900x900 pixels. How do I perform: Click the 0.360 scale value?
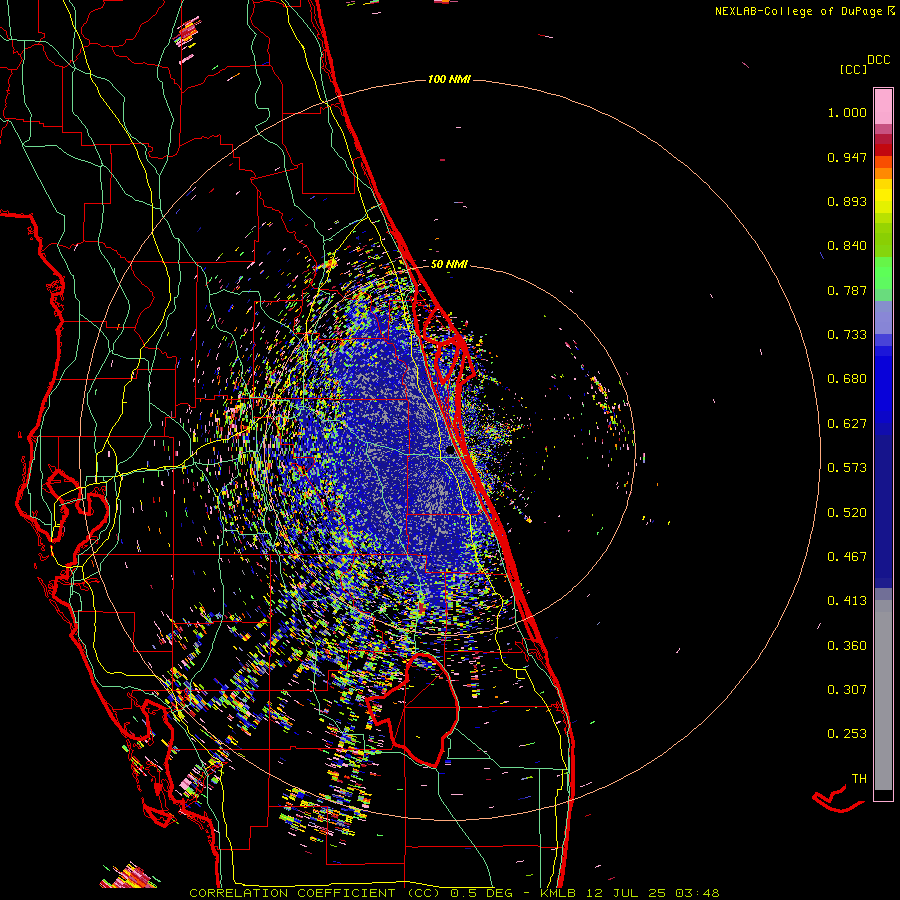pyautogui.click(x=847, y=646)
